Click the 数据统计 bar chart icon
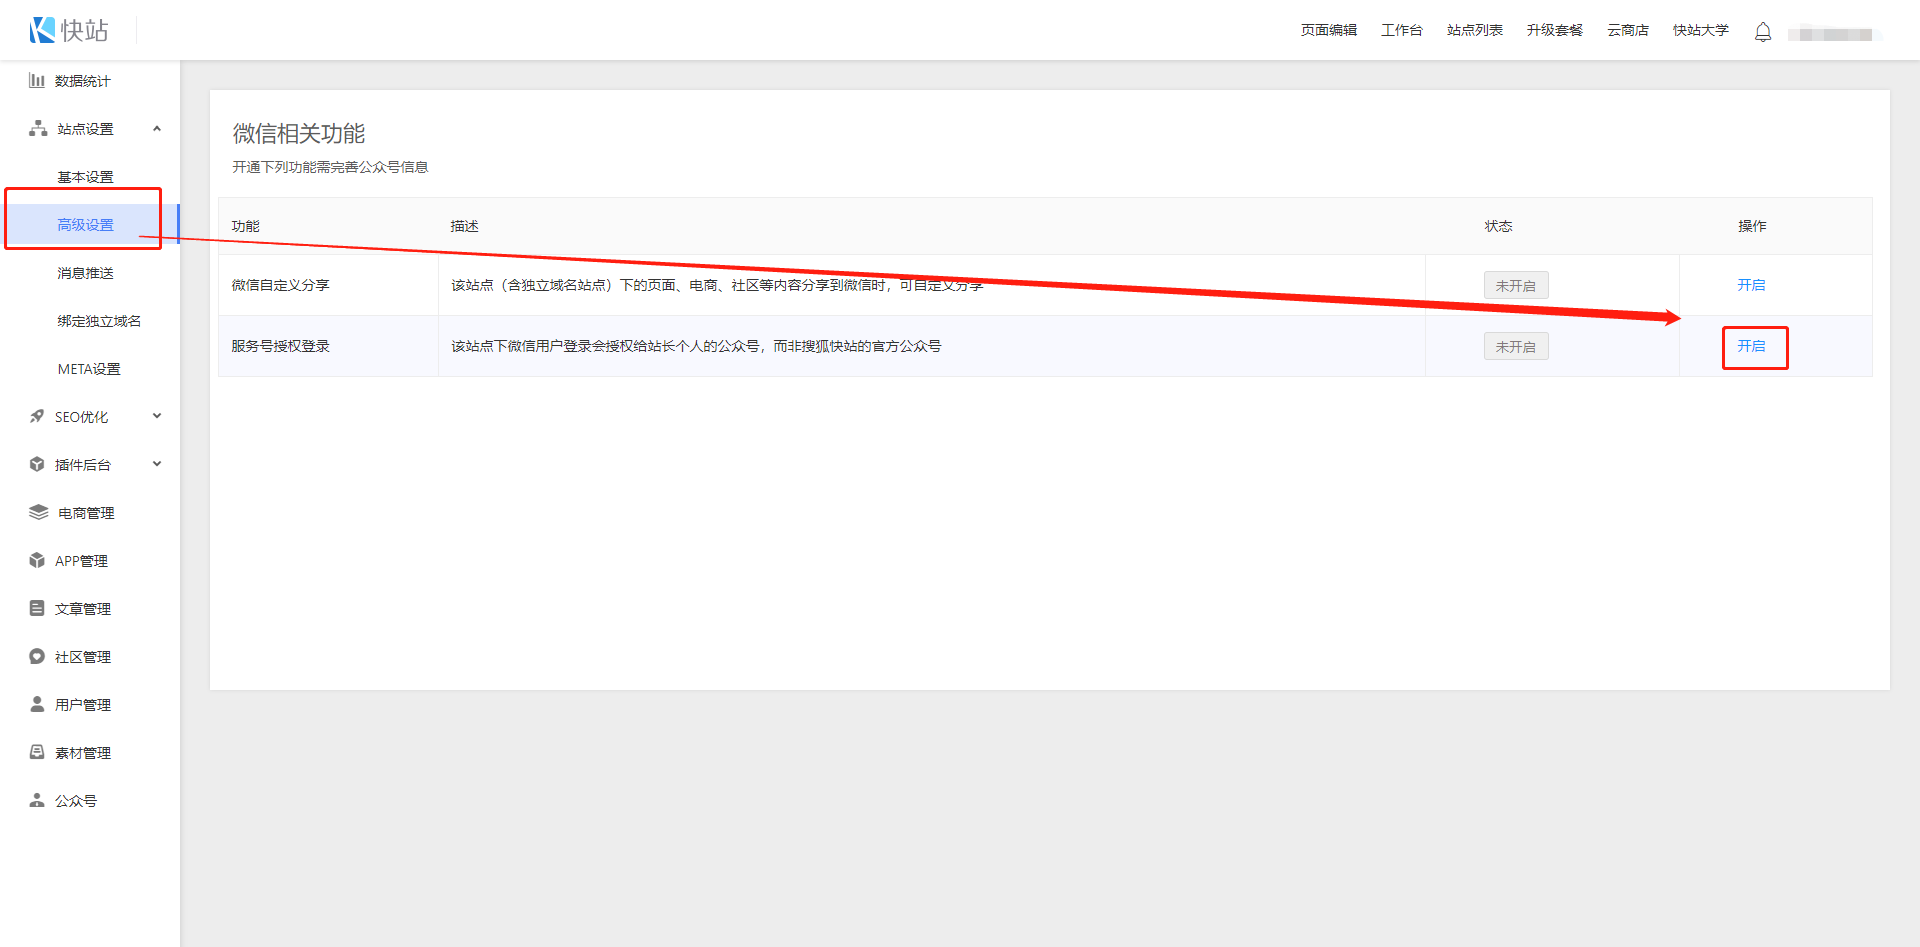Image resolution: width=1920 pixels, height=947 pixels. 37,80
